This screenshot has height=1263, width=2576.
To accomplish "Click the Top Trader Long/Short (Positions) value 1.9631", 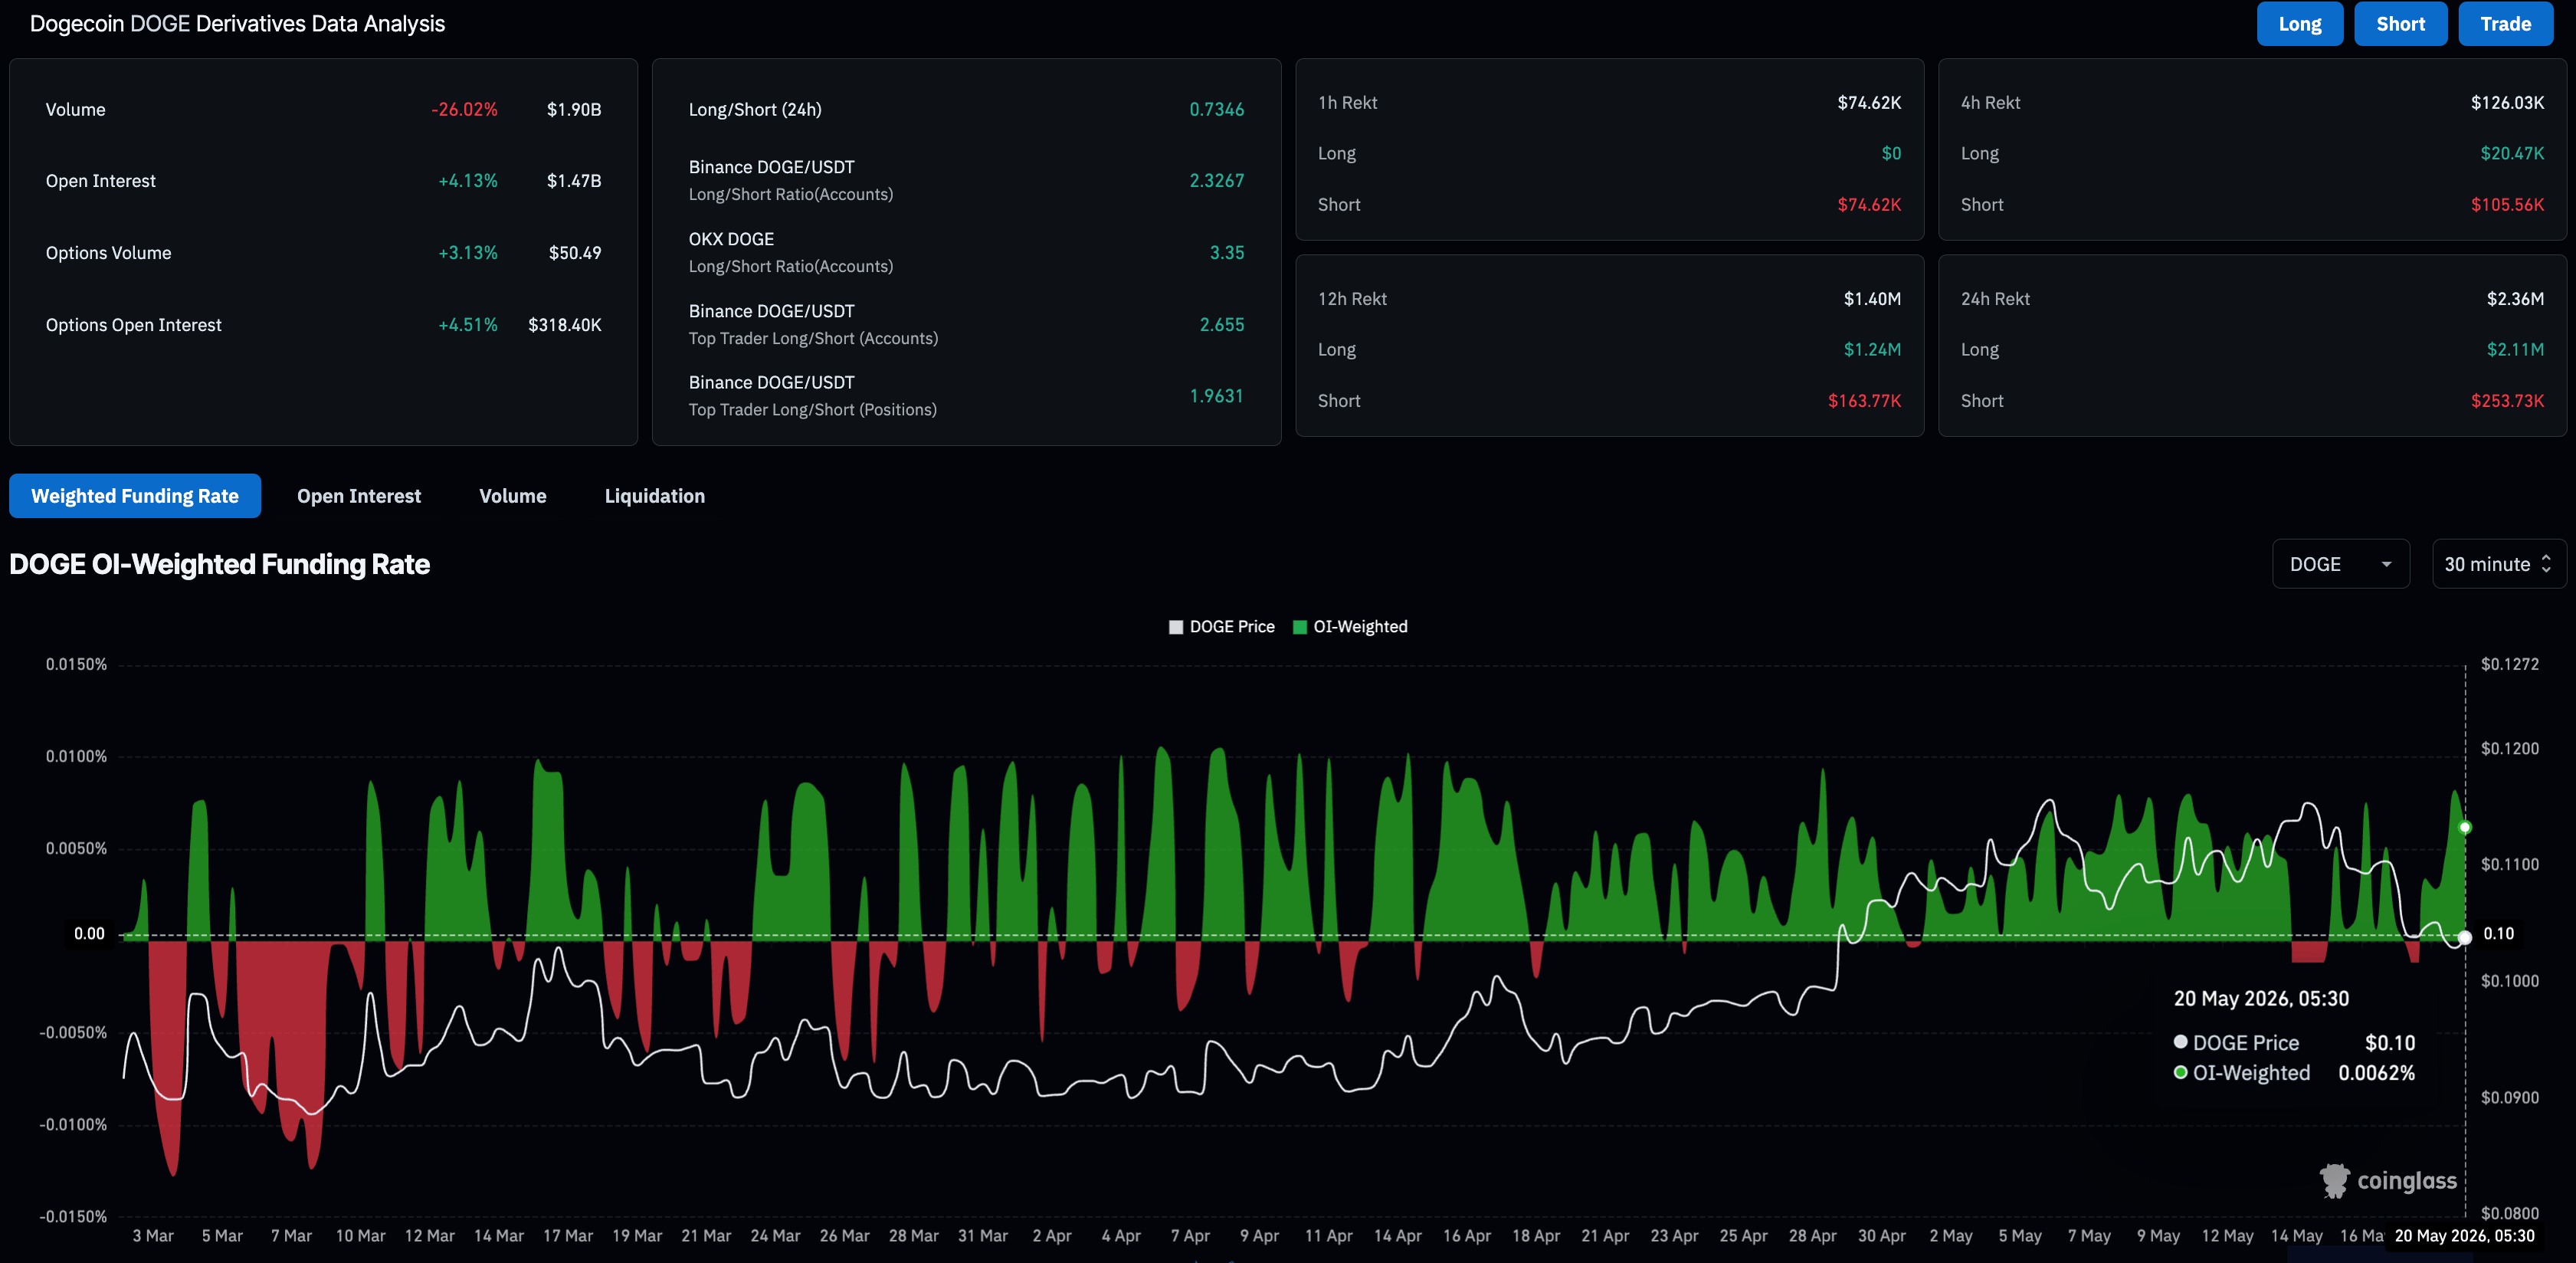I will [1217, 396].
